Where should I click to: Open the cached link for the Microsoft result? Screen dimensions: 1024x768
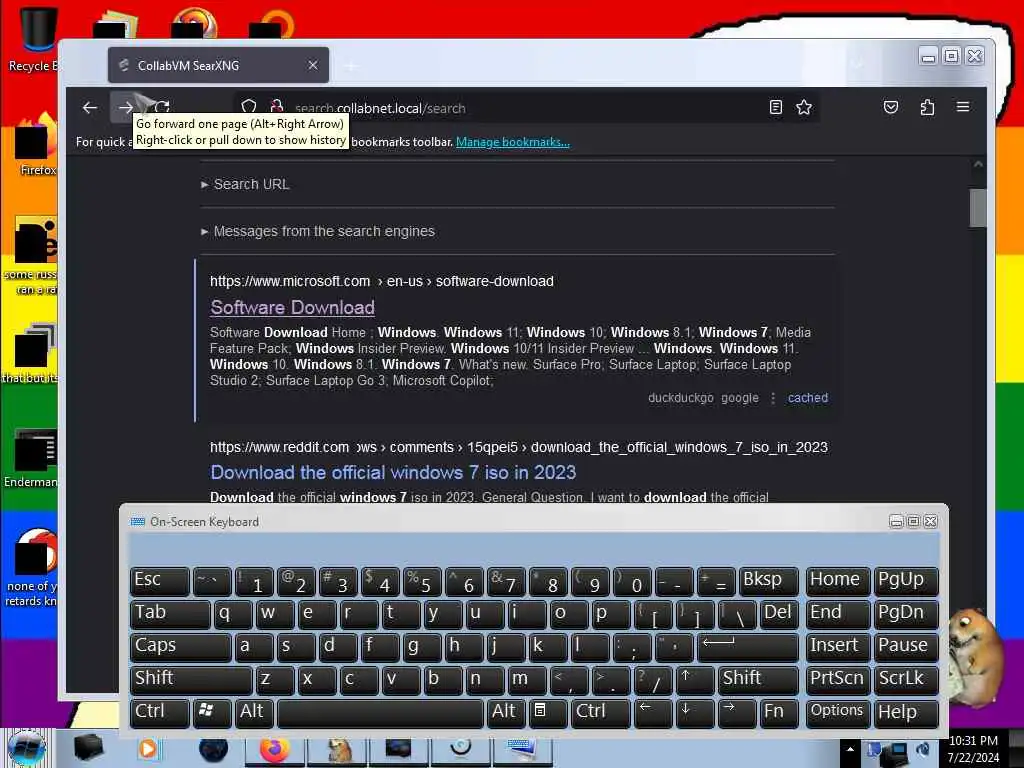pos(808,398)
